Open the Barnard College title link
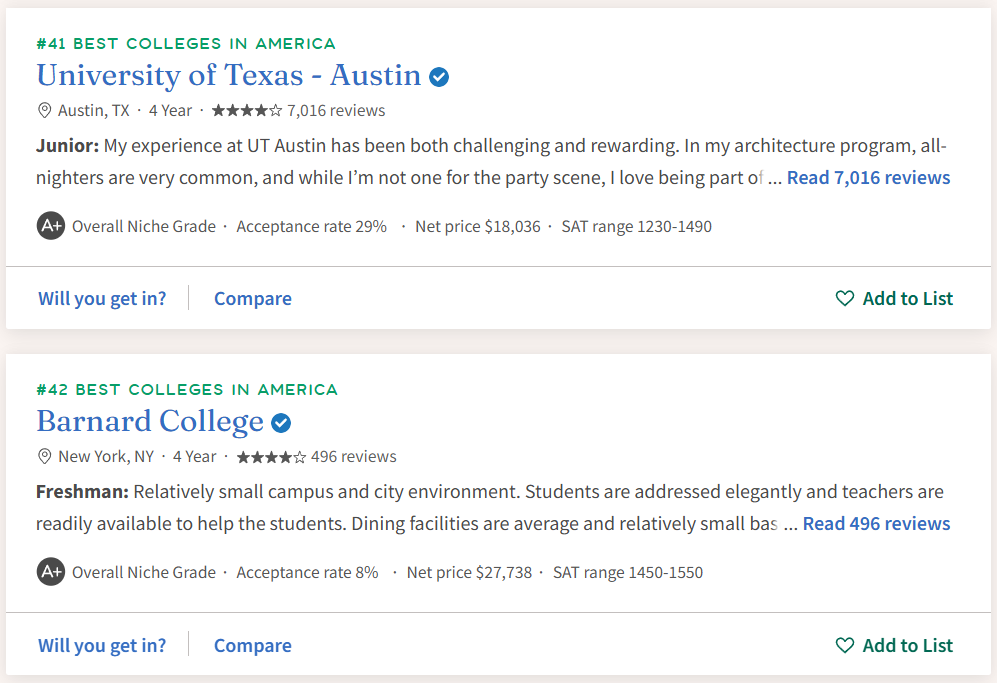Viewport: 997px width, 683px height. tap(150, 421)
